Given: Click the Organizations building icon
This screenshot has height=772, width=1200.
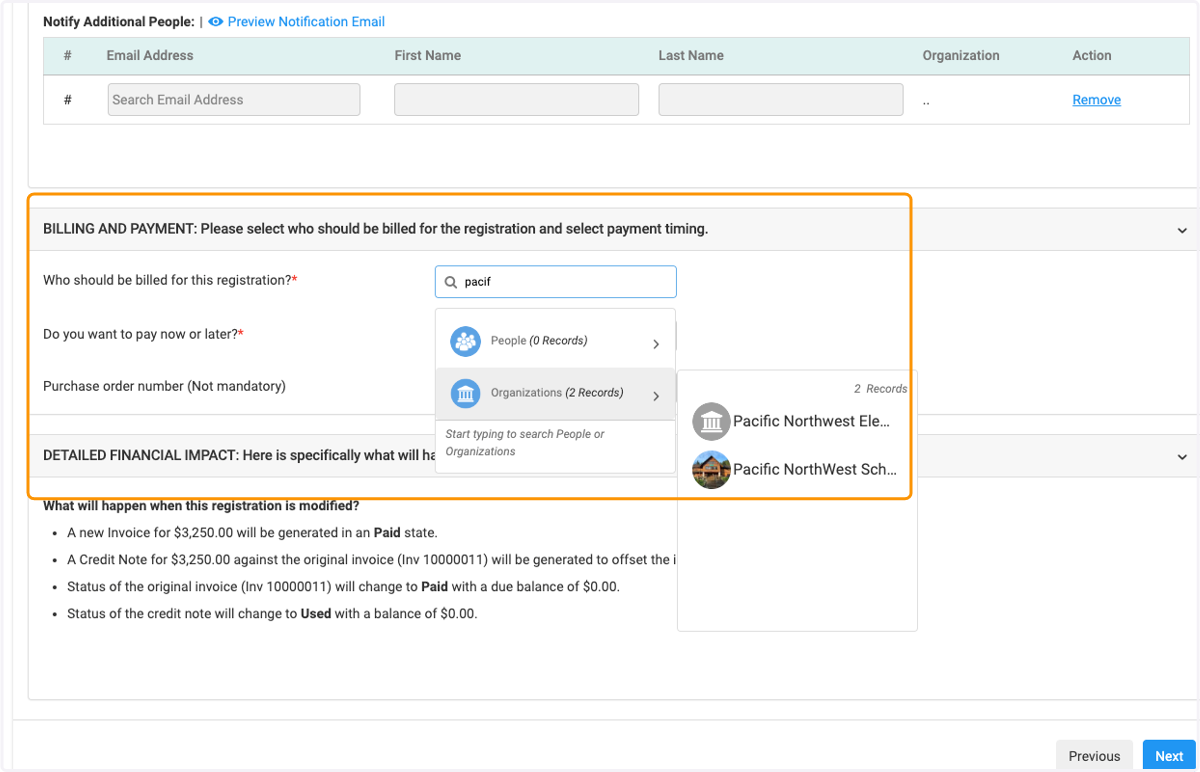Looking at the screenshot, I should tap(465, 394).
